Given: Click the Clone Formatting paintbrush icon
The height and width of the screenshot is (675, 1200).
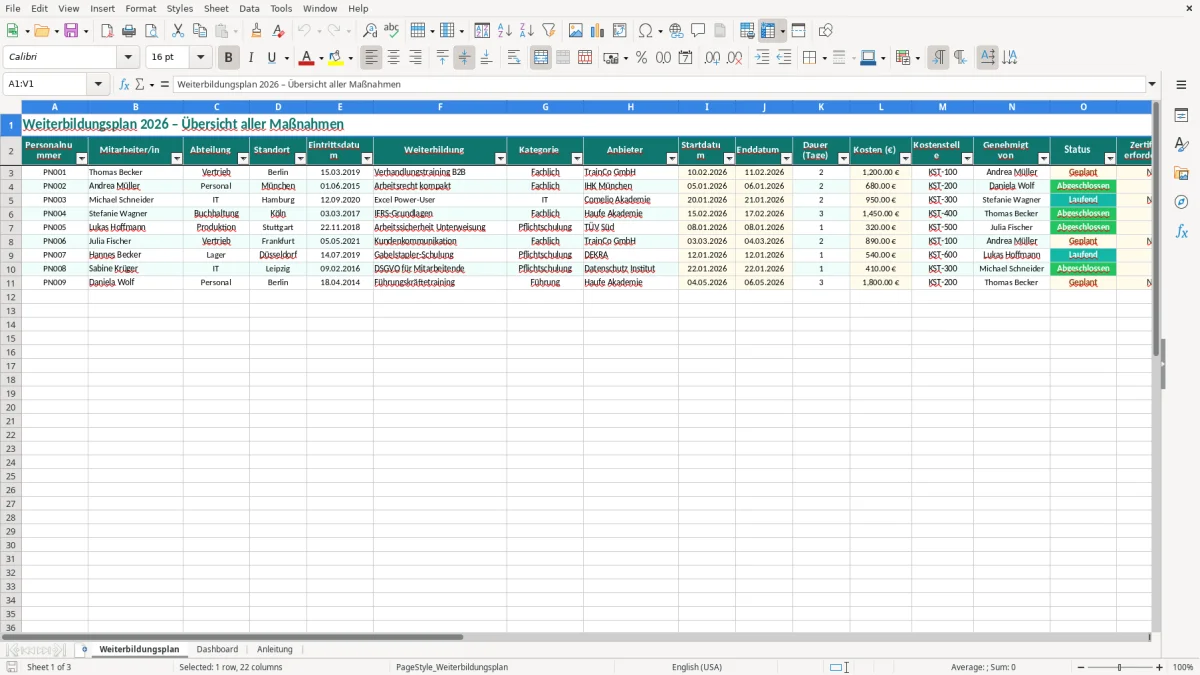Looking at the screenshot, I should point(256,31).
